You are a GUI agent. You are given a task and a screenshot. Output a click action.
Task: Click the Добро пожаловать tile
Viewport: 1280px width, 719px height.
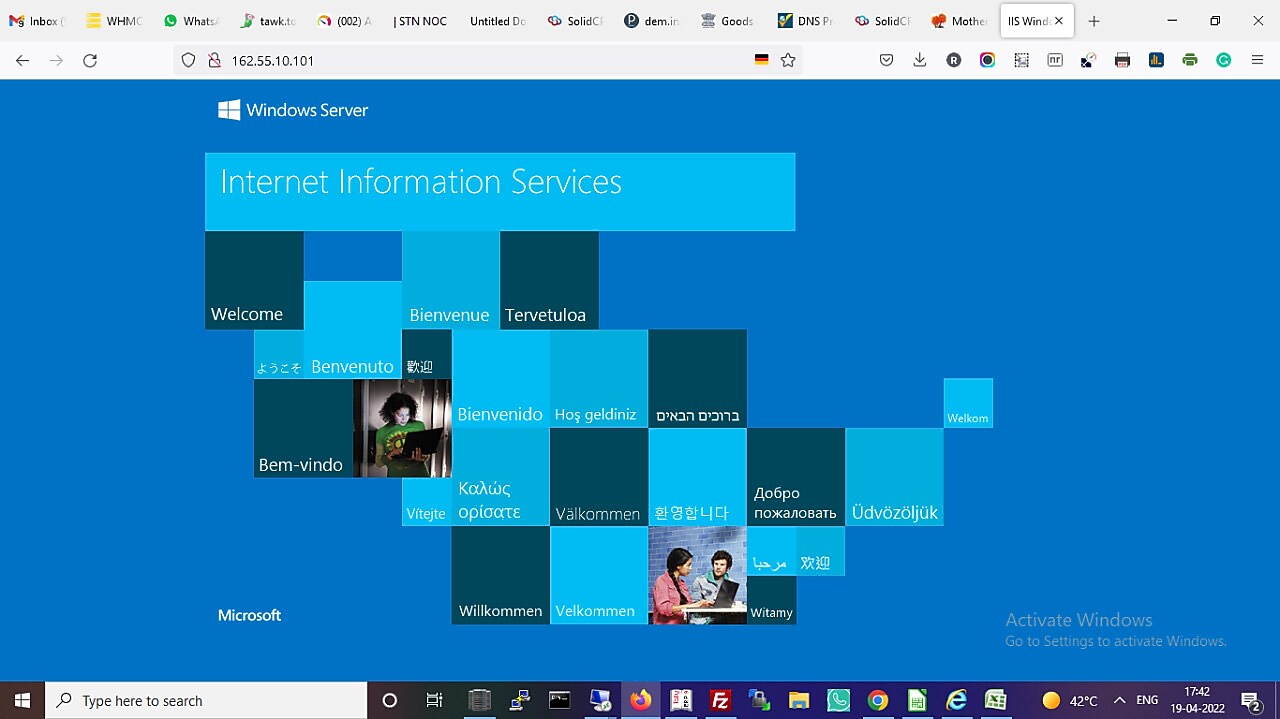point(795,477)
